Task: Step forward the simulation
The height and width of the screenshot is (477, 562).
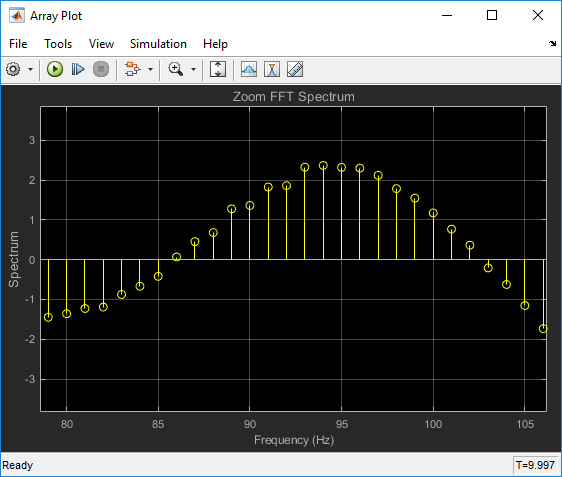Action: (78, 69)
